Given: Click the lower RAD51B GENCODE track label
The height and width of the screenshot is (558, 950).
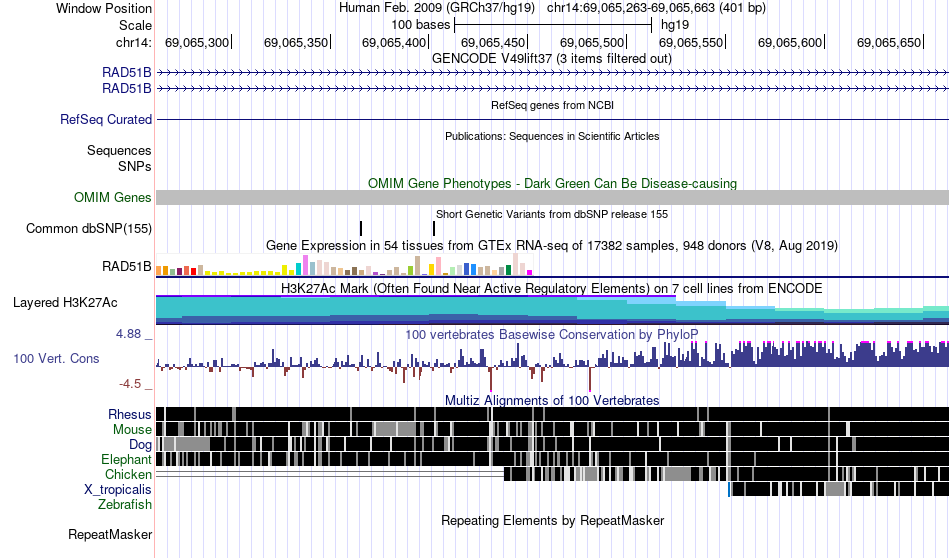Looking at the screenshot, I should (x=127, y=88).
